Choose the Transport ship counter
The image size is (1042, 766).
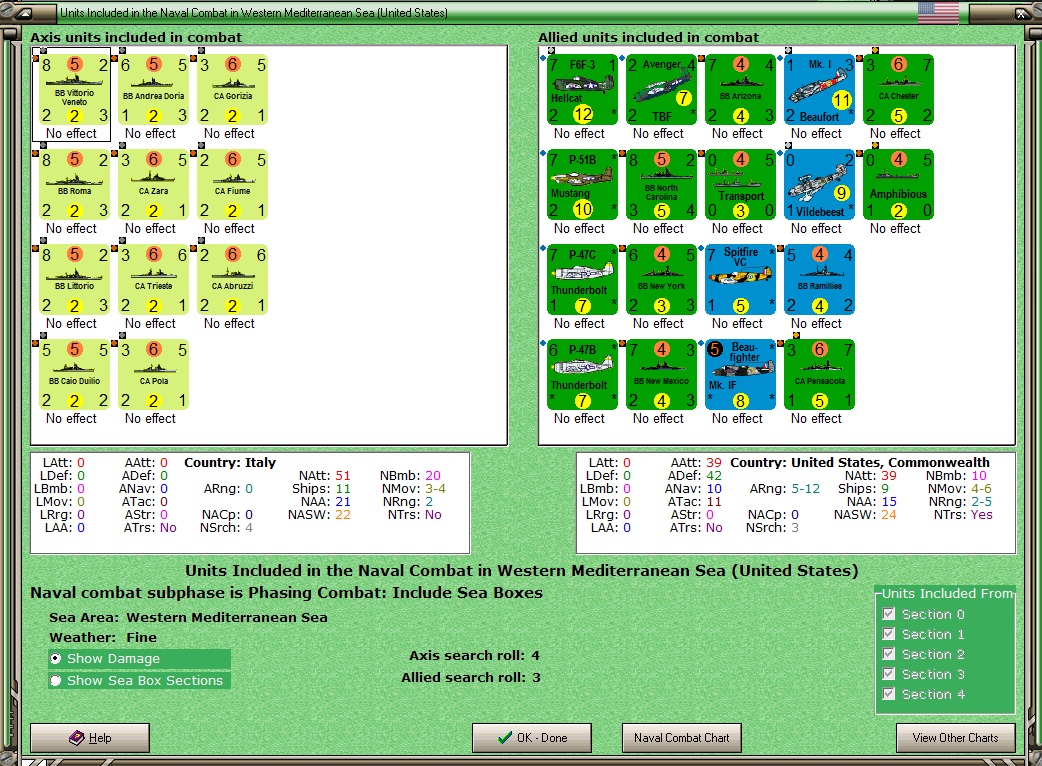[740, 185]
